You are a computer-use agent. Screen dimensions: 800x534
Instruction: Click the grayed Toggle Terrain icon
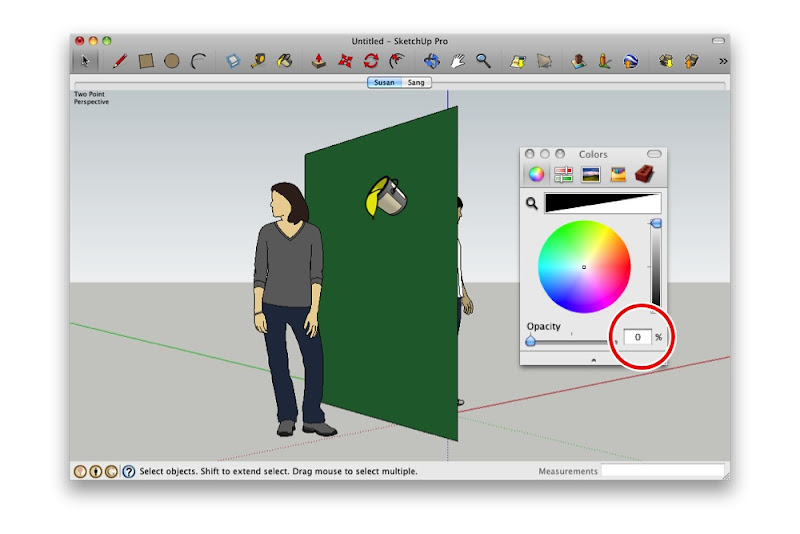(x=544, y=61)
